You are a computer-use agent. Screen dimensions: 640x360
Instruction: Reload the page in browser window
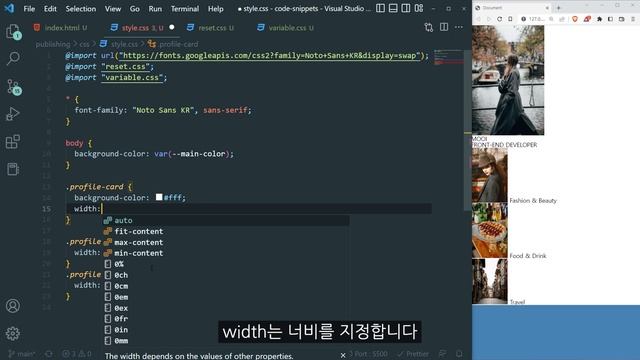[499, 19]
